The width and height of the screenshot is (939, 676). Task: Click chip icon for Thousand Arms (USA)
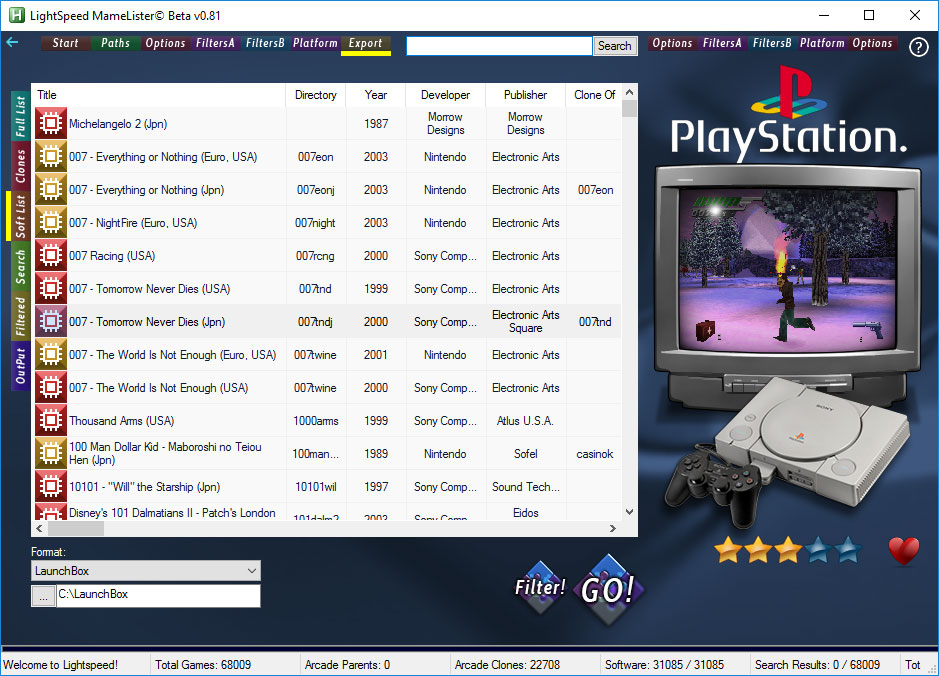pos(51,420)
